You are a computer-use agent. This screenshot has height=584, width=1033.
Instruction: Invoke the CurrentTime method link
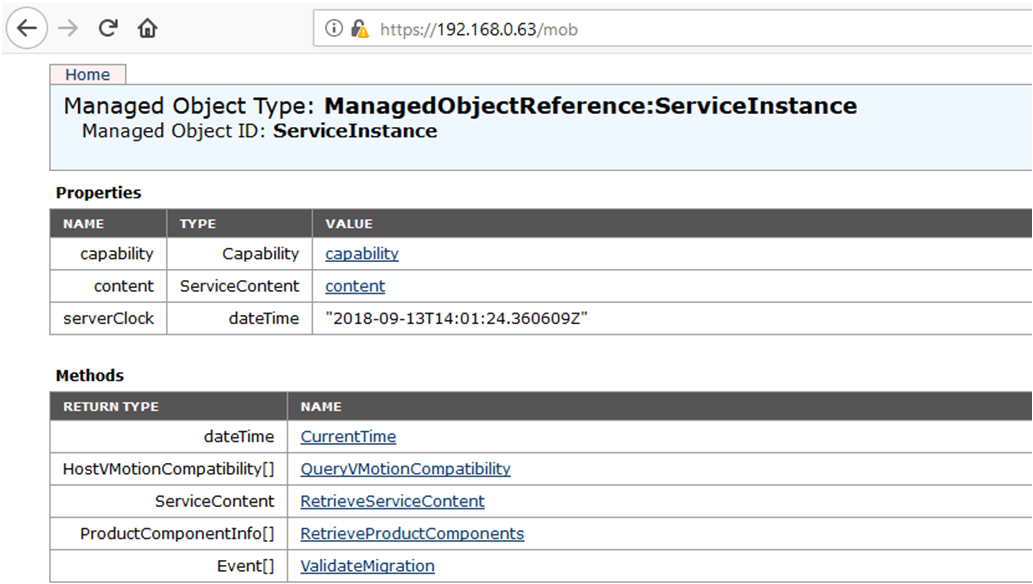[347, 436]
